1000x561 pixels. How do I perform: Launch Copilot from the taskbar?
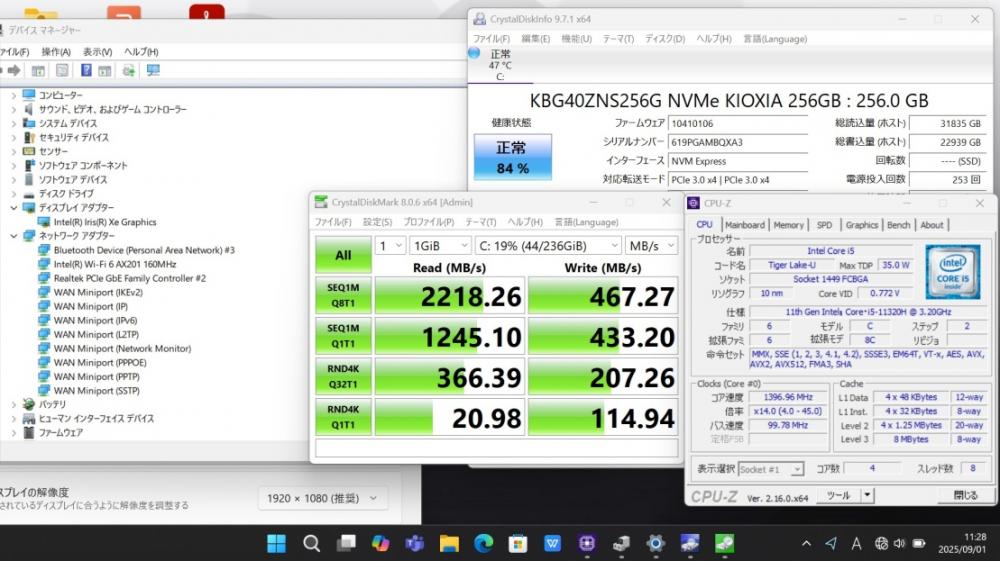point(381,543)
